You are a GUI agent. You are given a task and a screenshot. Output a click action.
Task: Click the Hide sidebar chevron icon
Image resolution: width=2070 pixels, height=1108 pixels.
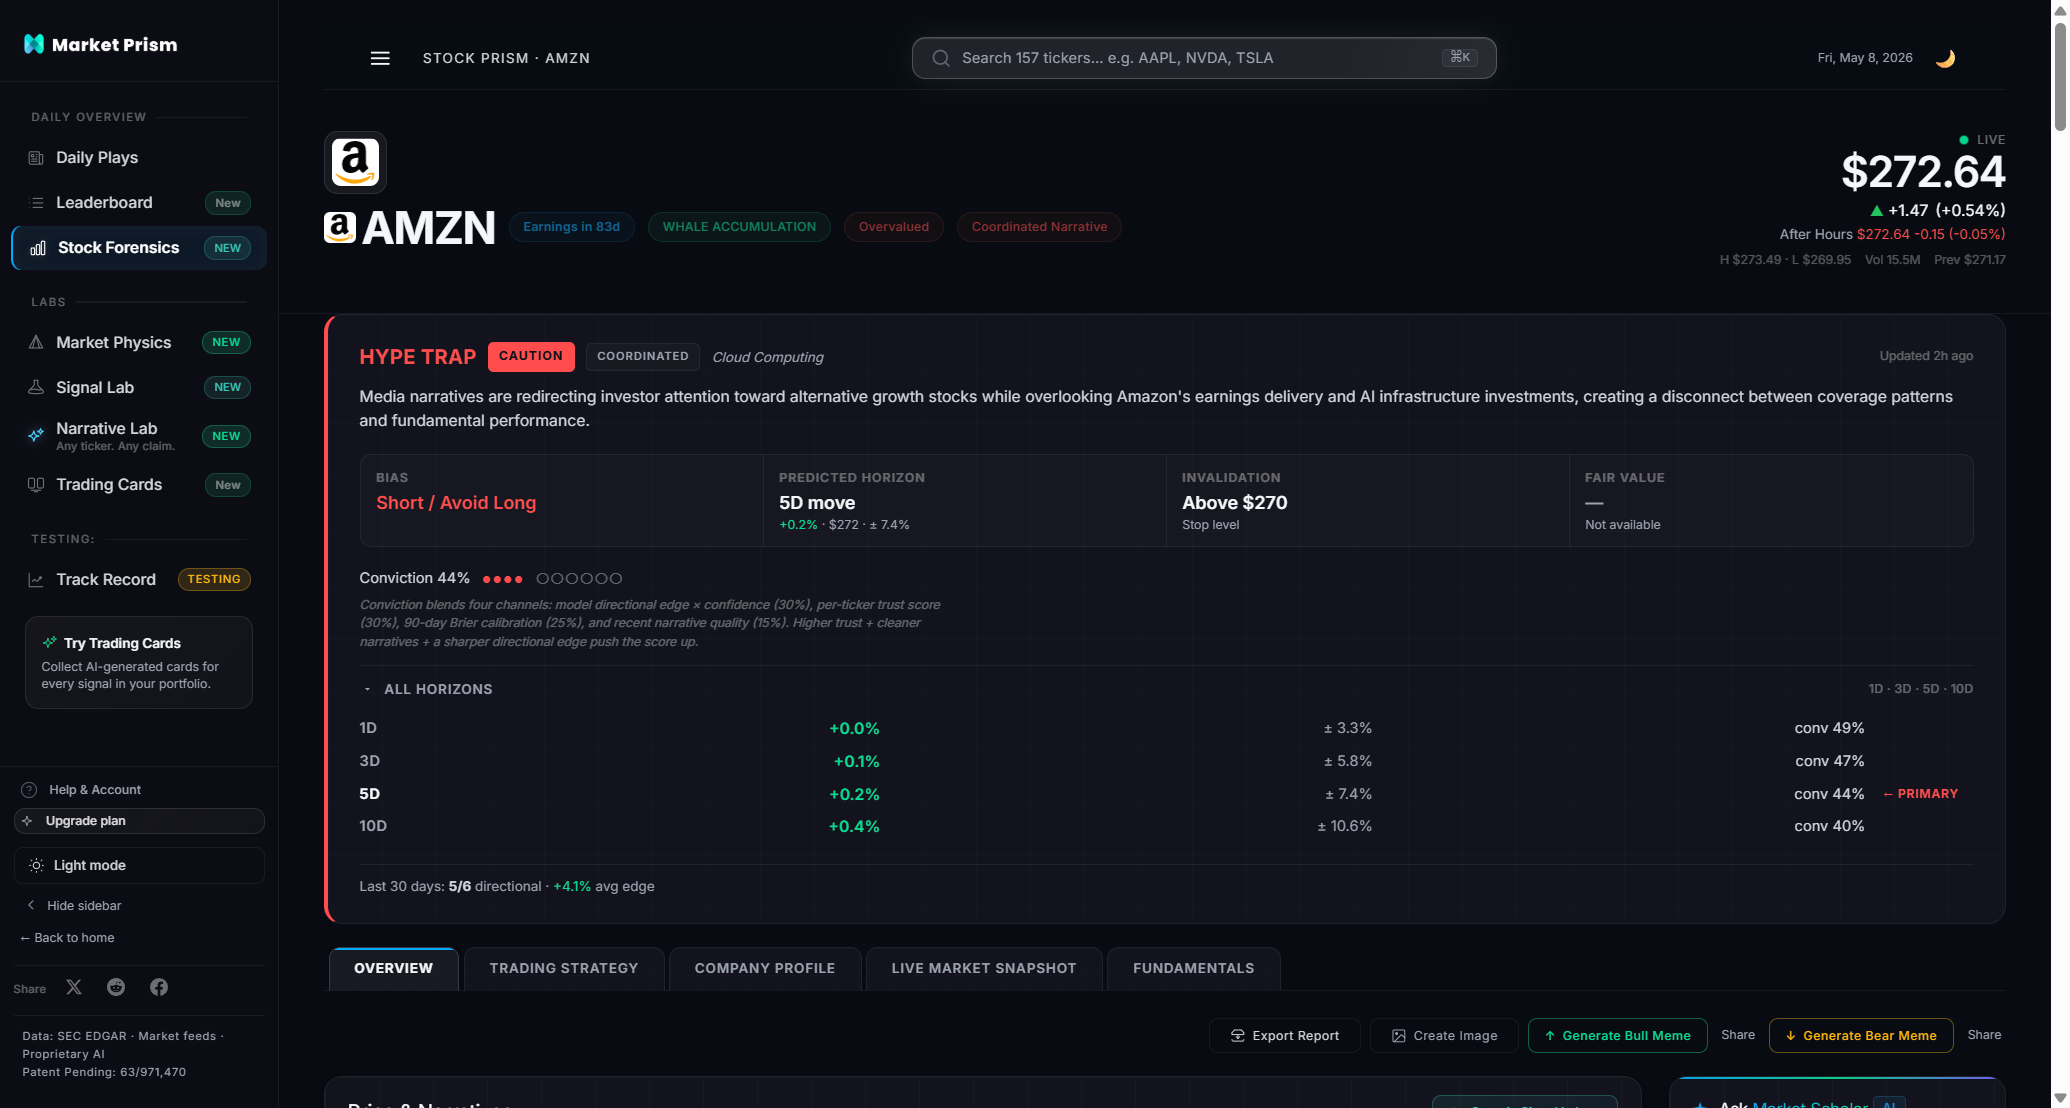[31, 905]
